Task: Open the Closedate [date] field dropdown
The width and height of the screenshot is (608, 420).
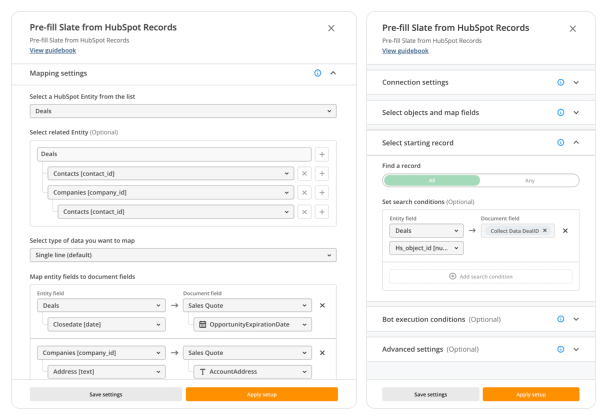Action: coord(107,325)
